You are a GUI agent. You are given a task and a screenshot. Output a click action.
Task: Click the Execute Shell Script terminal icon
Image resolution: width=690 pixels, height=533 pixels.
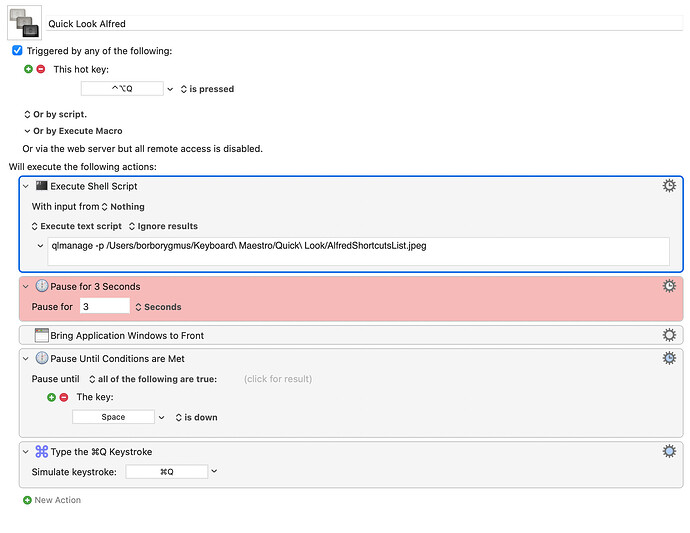(42, 186)
